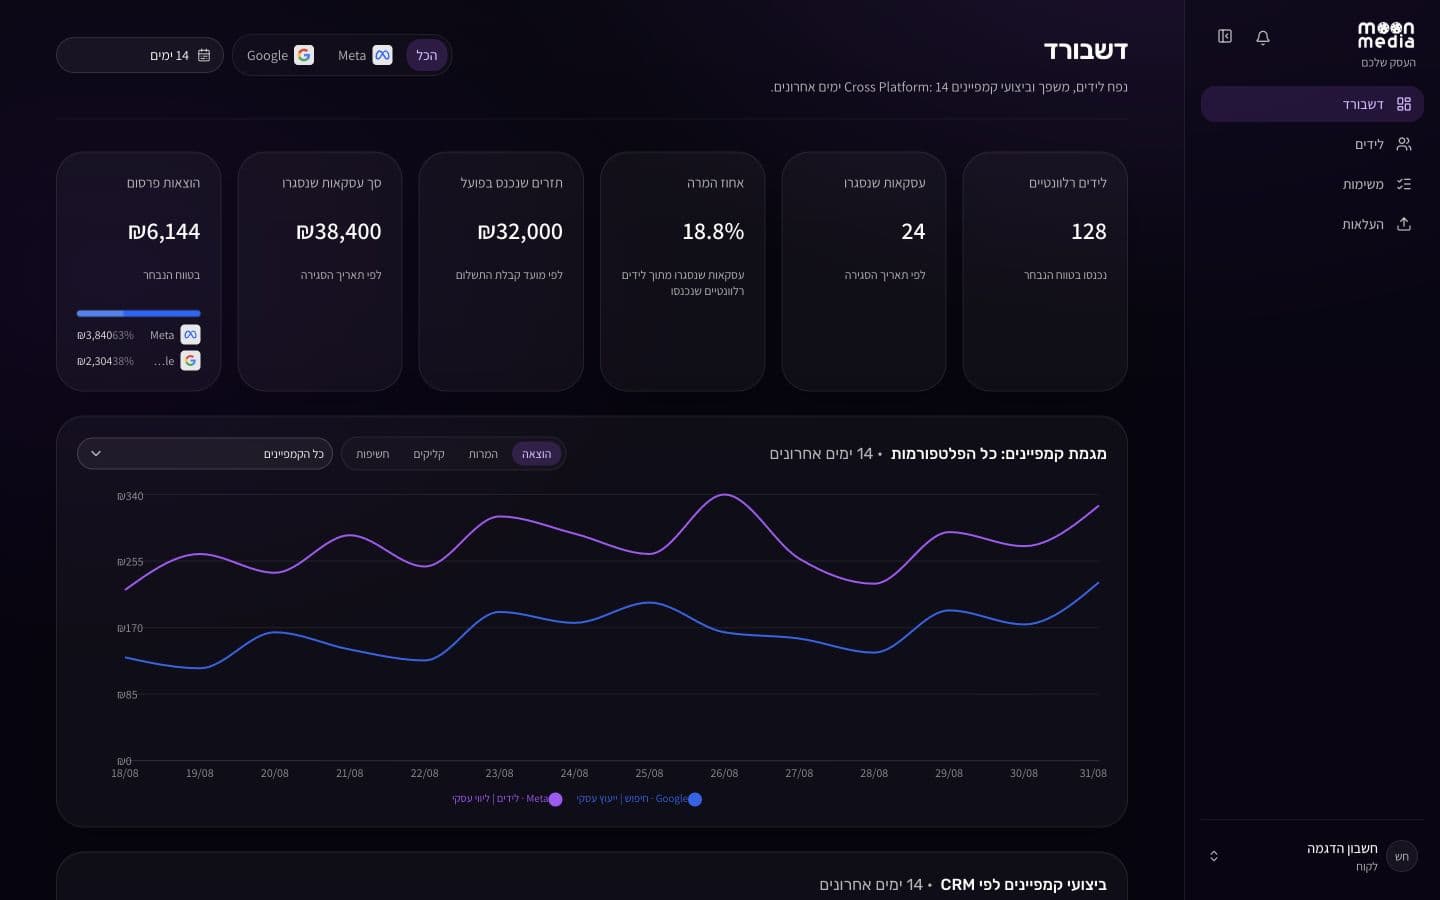Click the ₪6,144 ad spend value

[164, 232]
